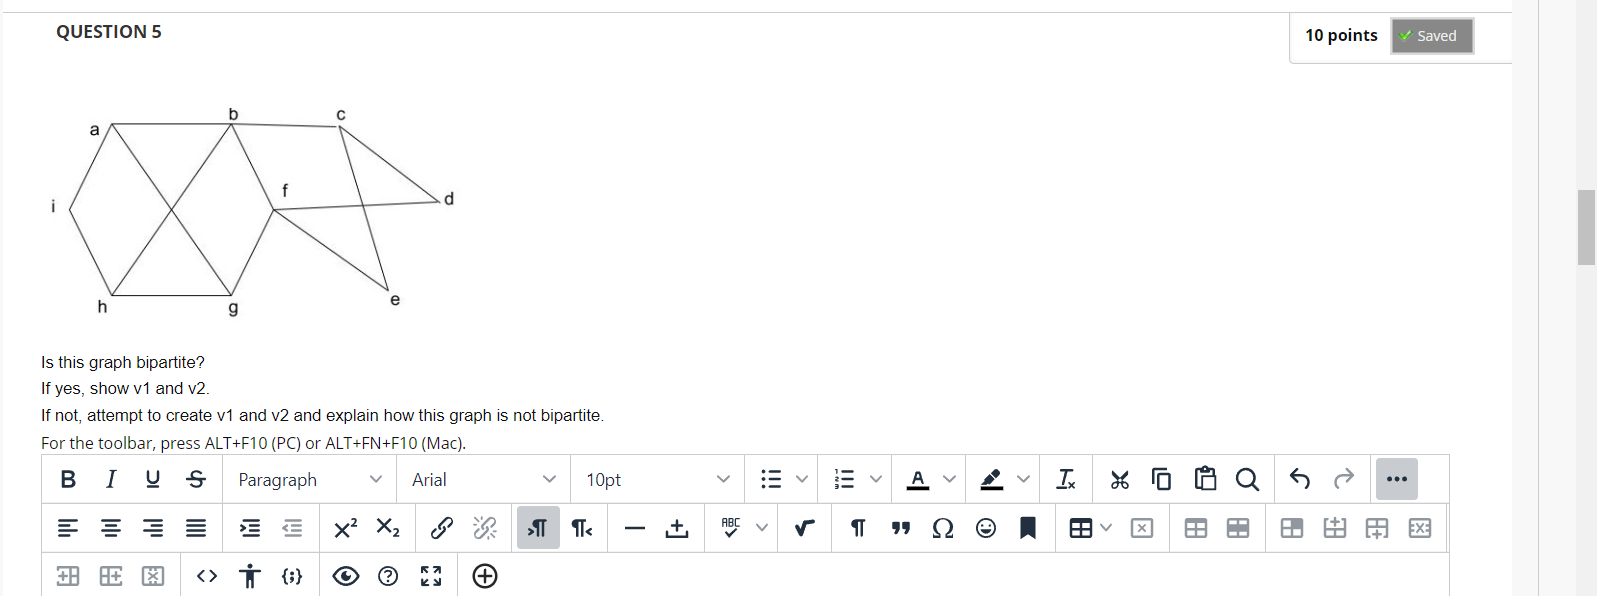1597x596 pixels.
Task: Remove link using the unlink icon
Action: (x=484, y=528)
